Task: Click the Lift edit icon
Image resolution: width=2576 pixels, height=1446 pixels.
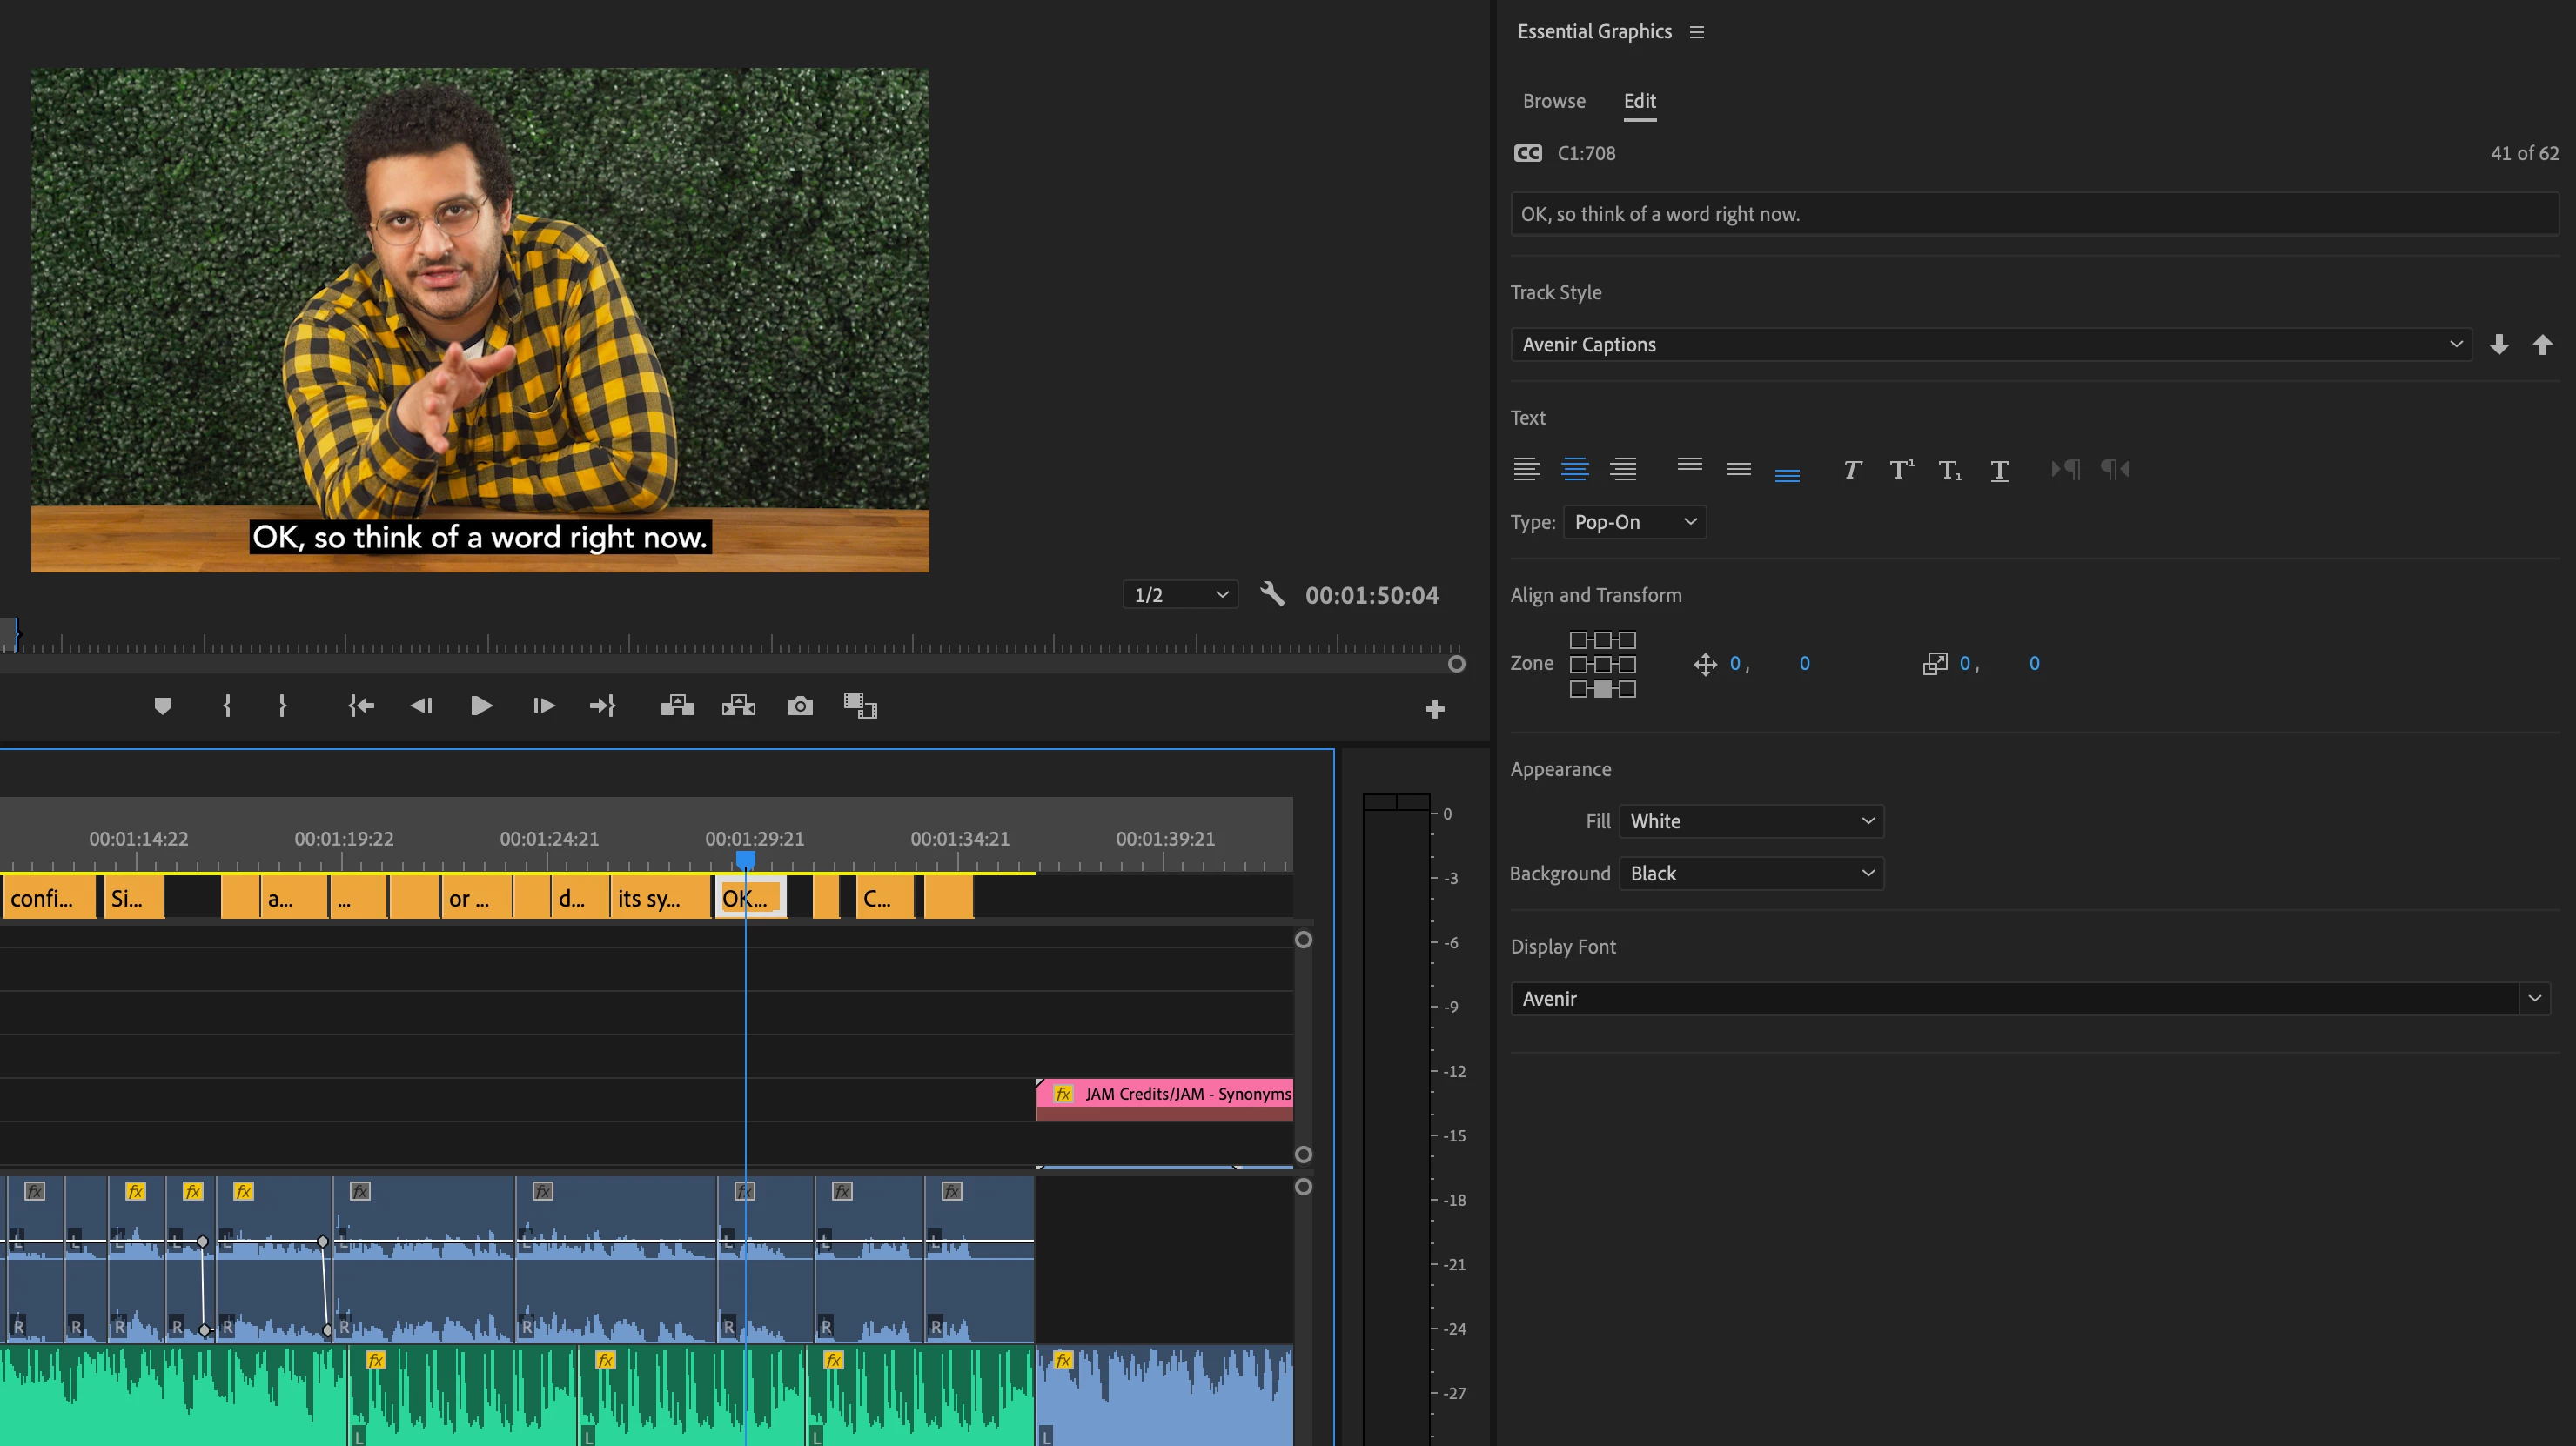Action: 677,706
